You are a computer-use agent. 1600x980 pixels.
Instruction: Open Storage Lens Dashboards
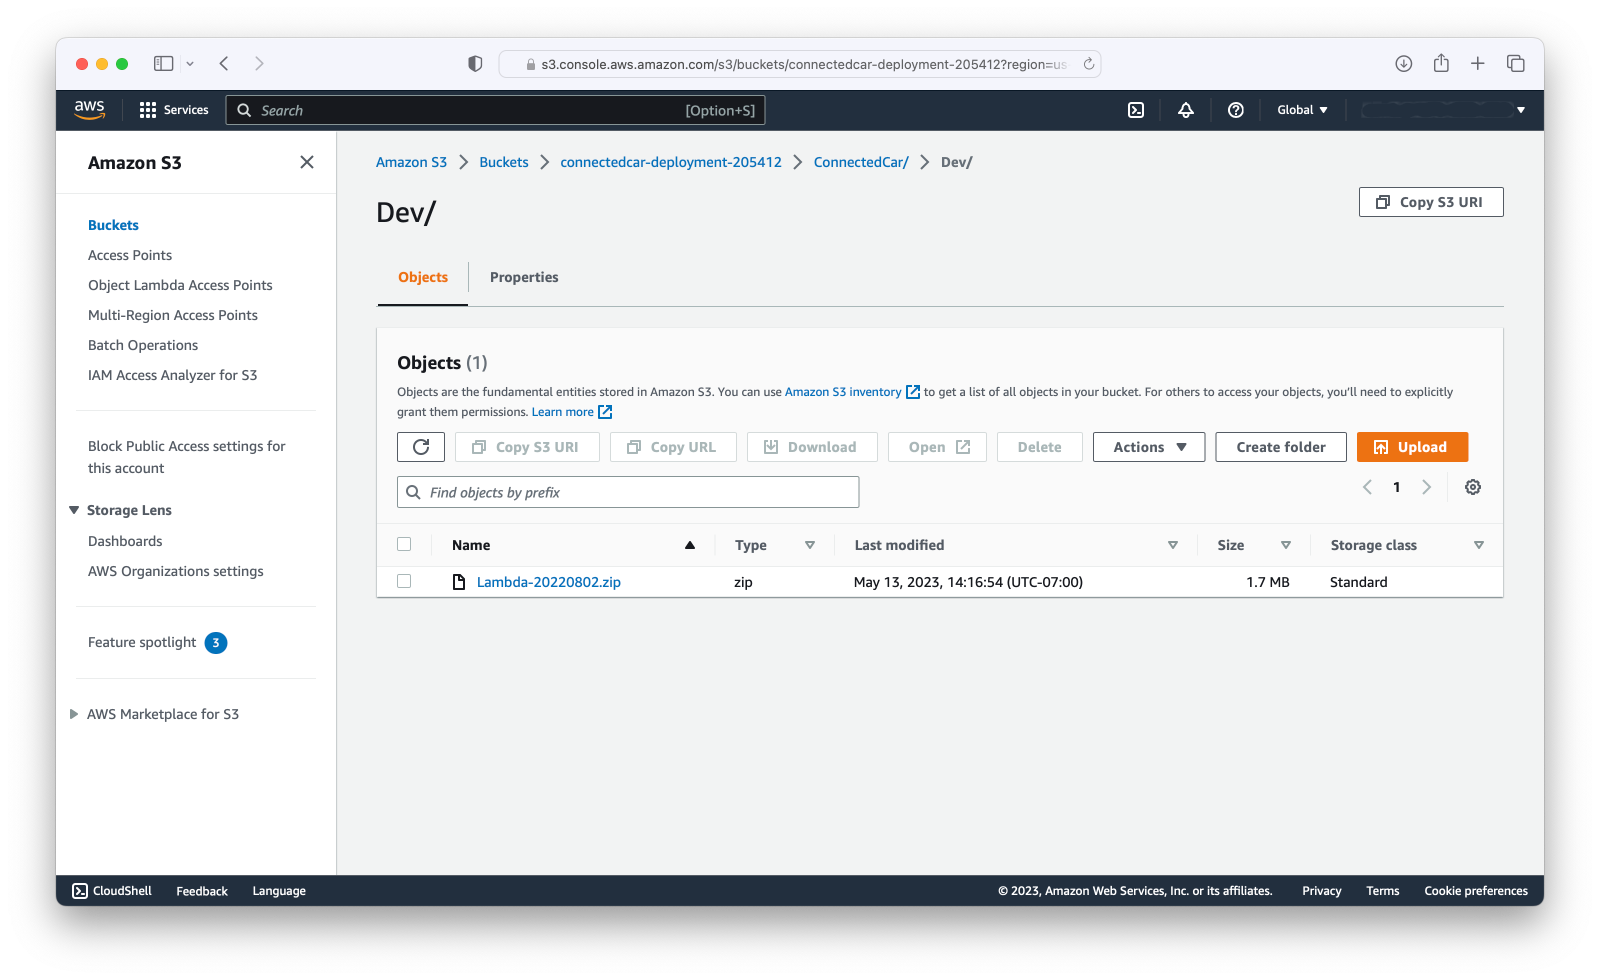125,541
